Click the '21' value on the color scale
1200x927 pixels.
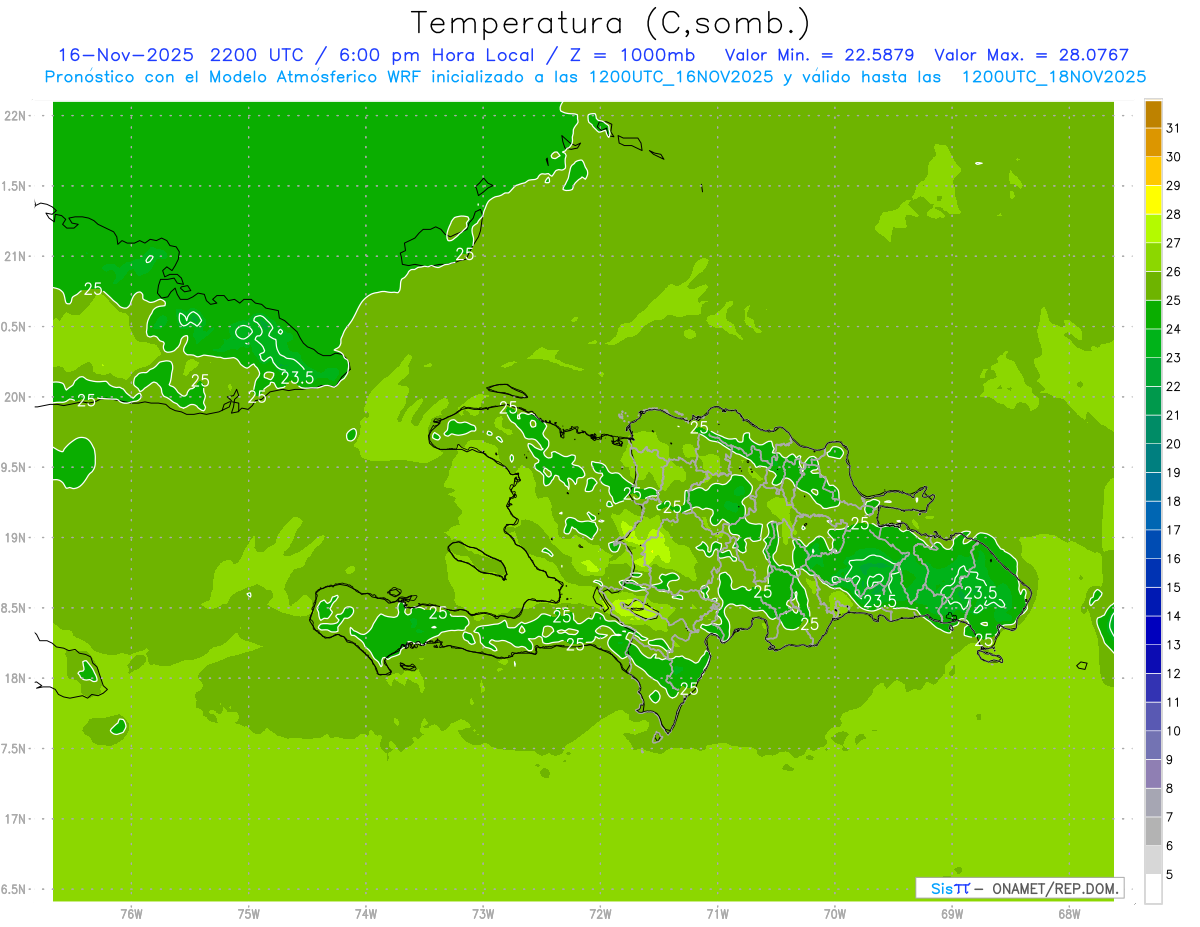click(1174, 415)
